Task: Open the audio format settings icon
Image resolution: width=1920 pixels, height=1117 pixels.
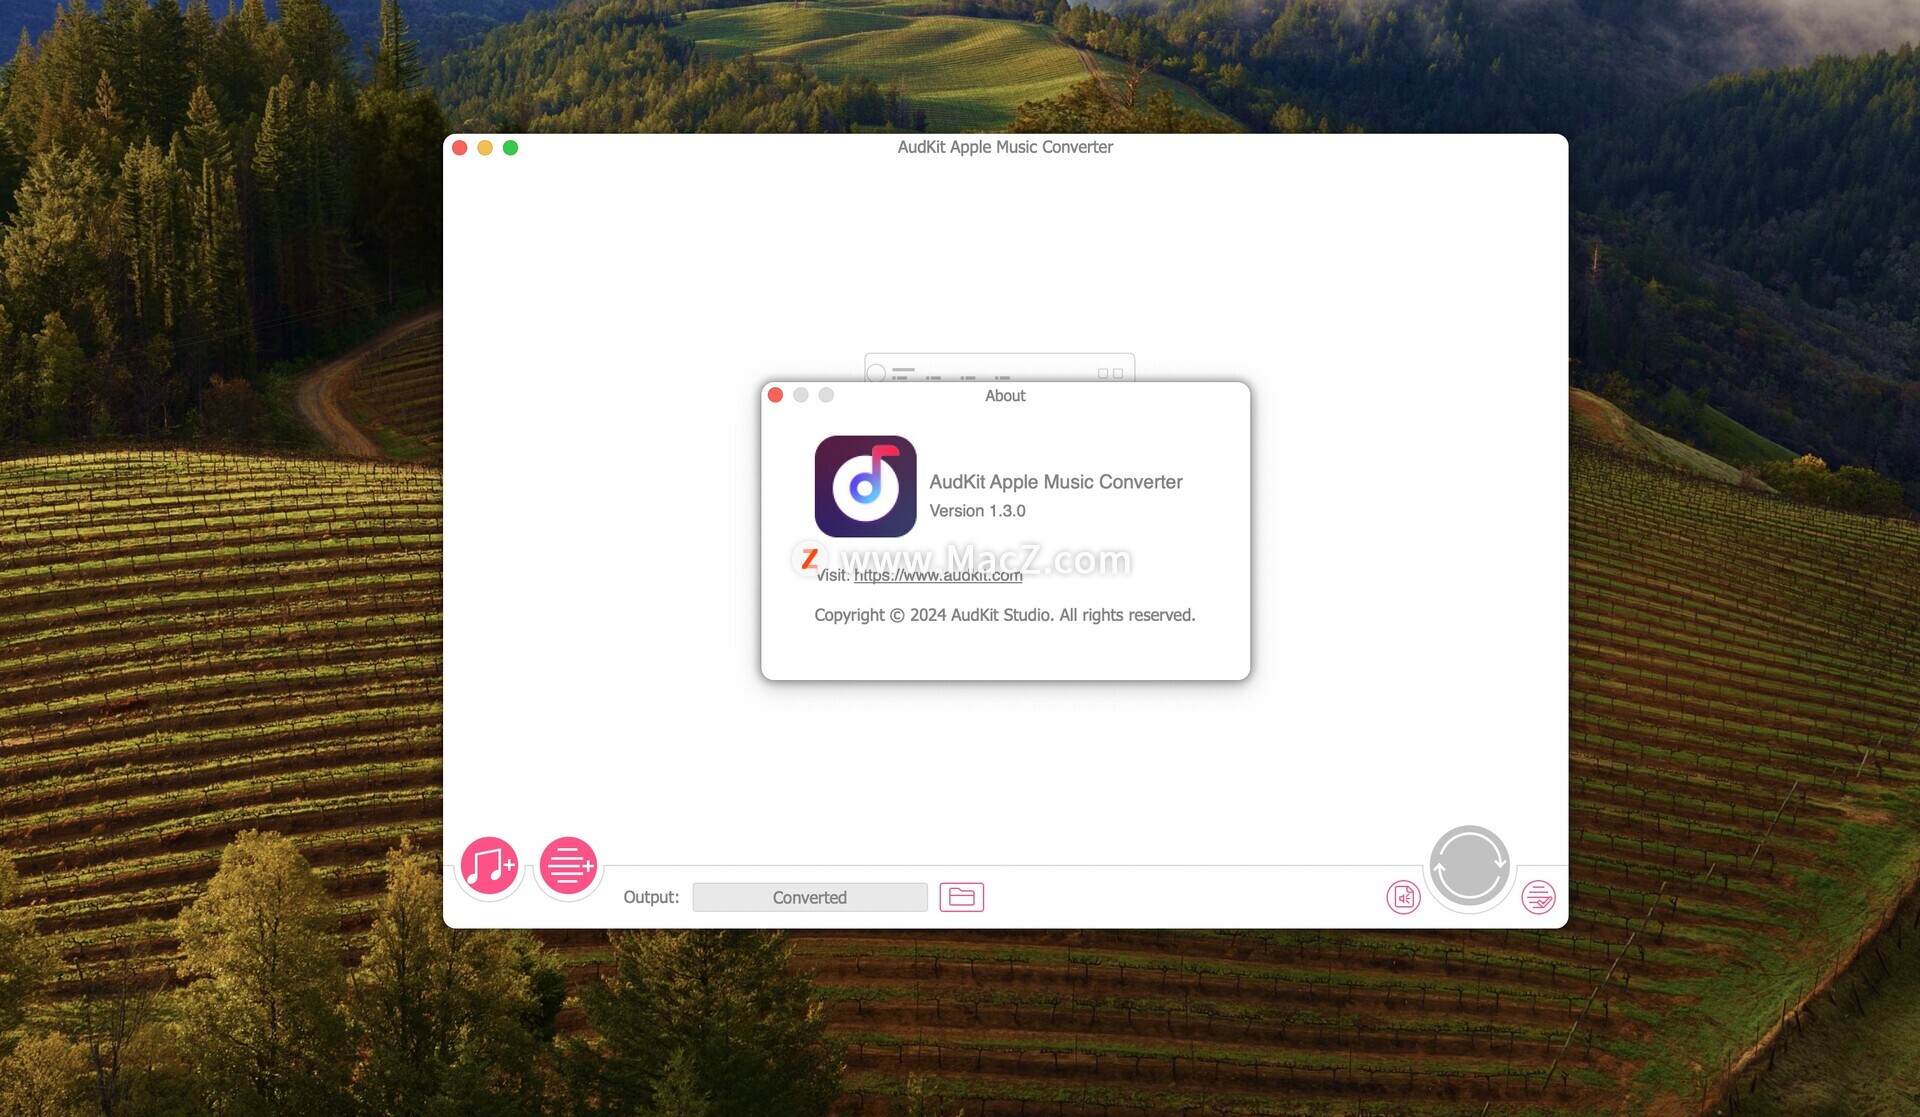Action: point(1403,897)
